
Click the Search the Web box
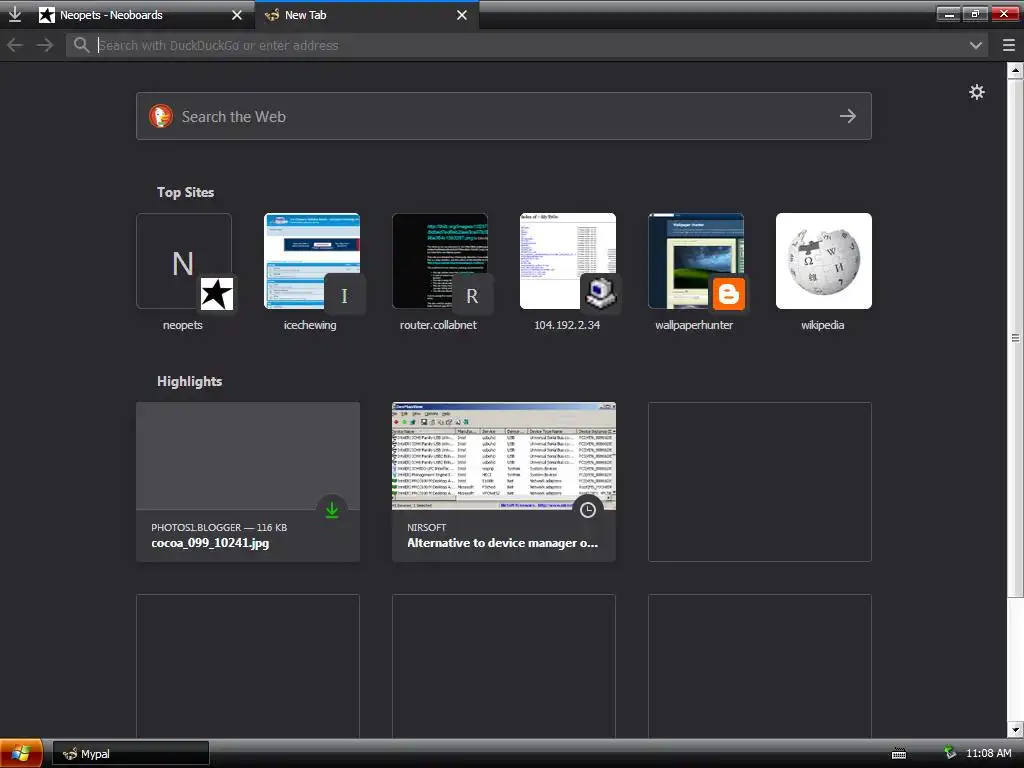(504, 116)
